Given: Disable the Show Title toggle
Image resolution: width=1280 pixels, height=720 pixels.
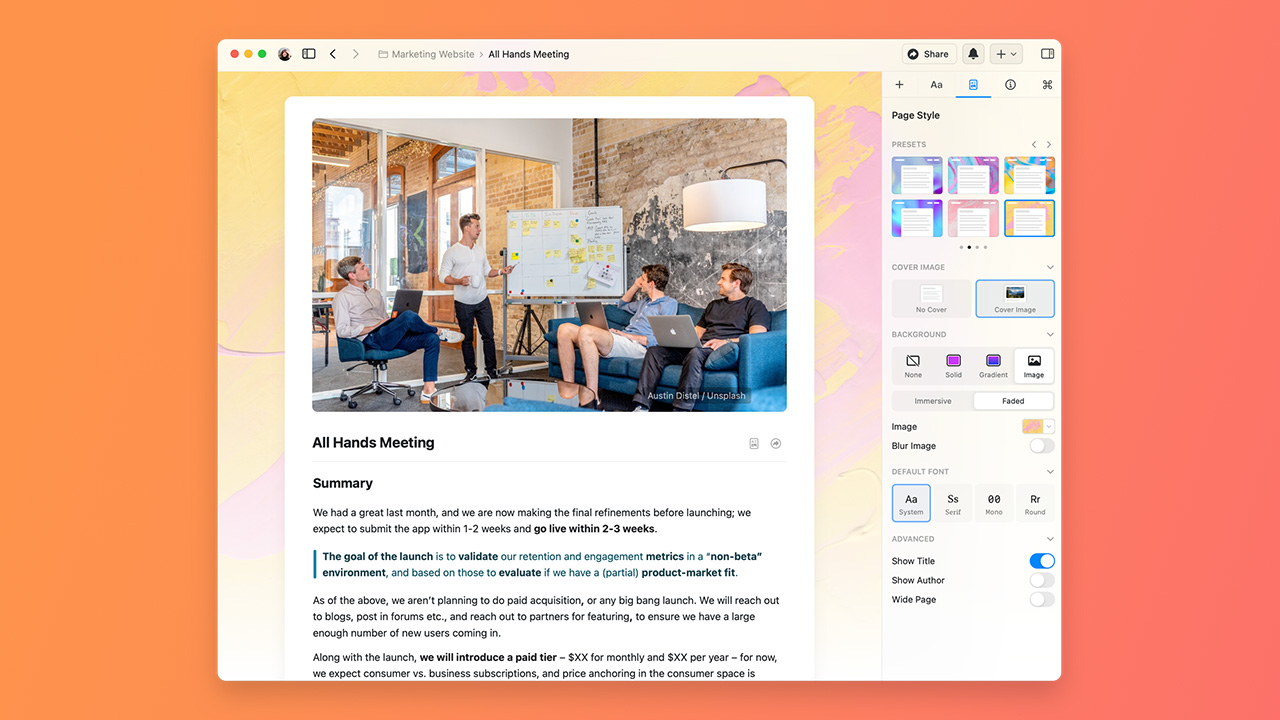Looking at the screenshot, I should click(x=1041, y=561).
